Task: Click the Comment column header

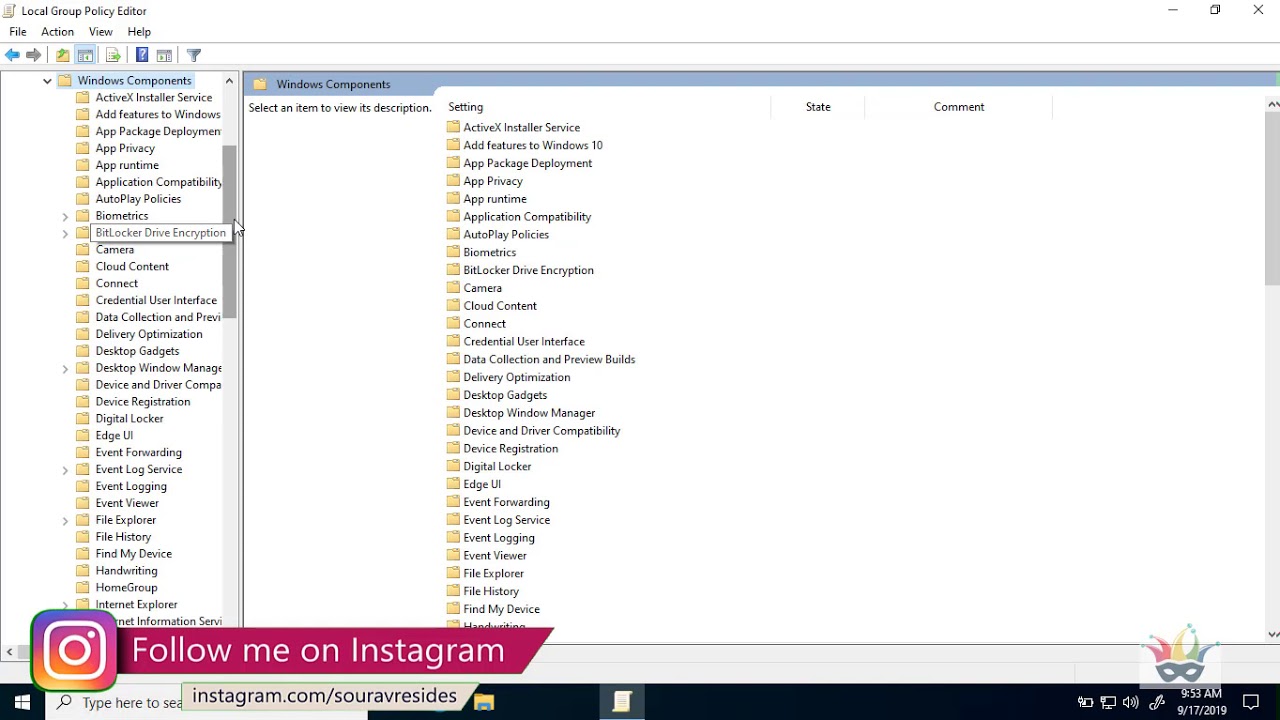Action: [958, 107]
